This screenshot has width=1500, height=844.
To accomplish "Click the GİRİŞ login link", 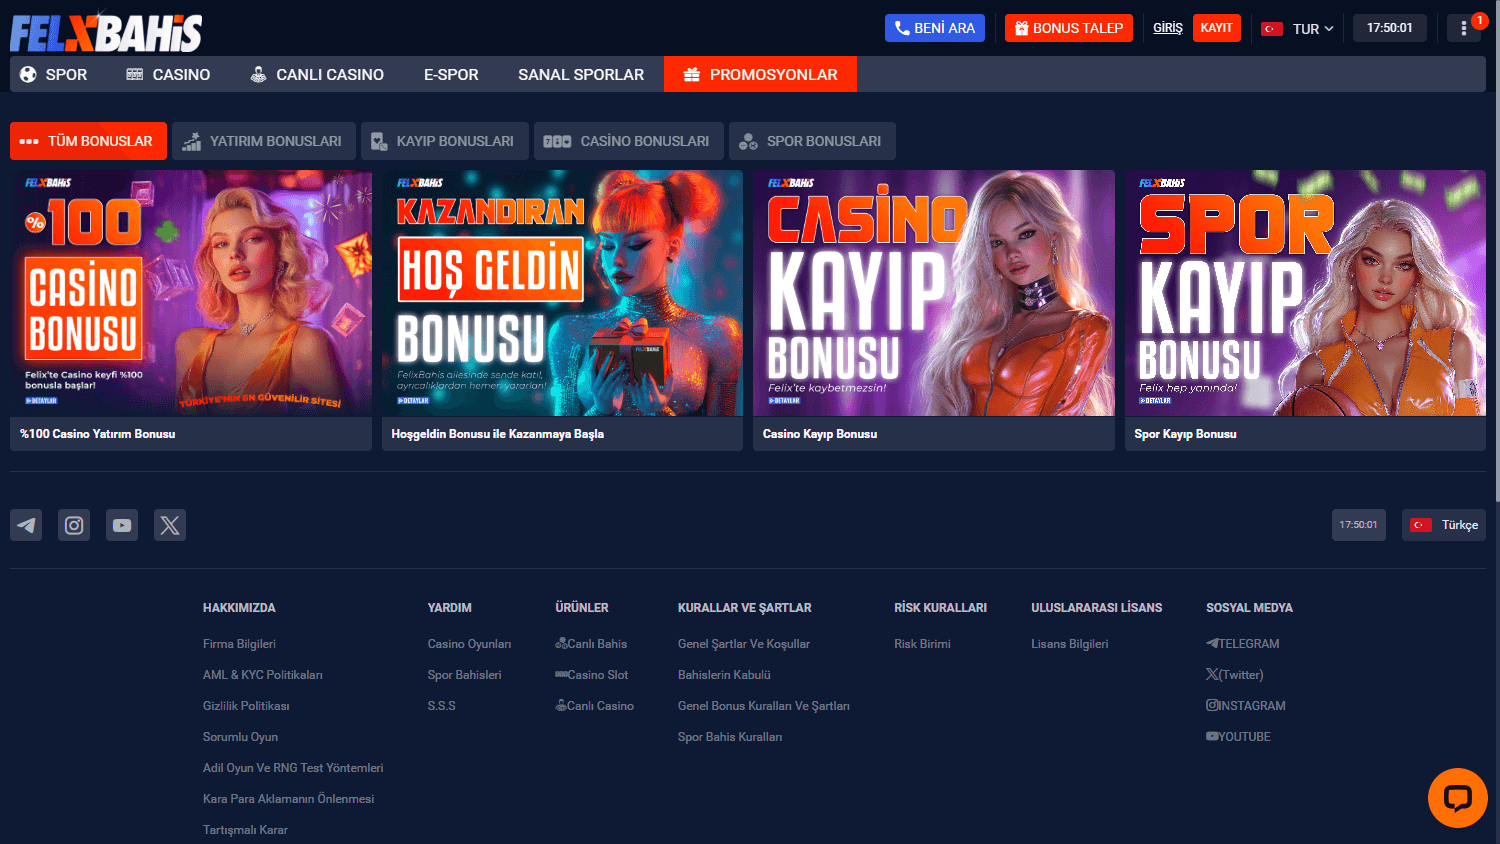I will click(x=1168, y=28).
